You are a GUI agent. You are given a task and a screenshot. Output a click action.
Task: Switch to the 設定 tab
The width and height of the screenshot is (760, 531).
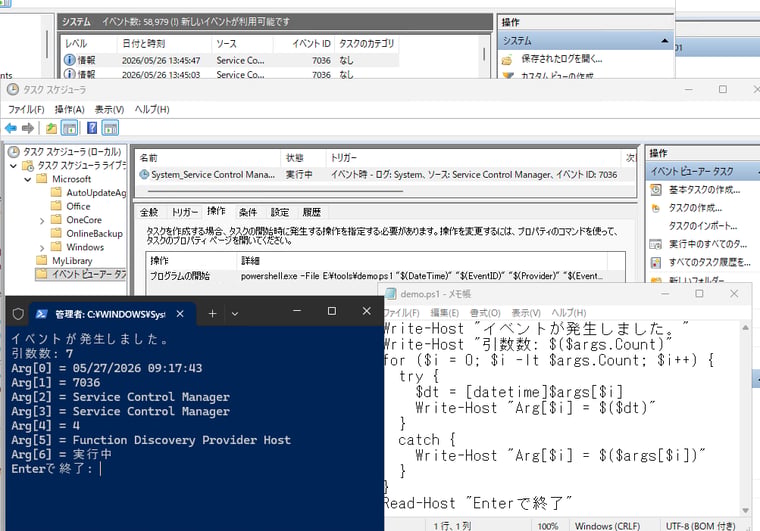click(x=280, y=212)
